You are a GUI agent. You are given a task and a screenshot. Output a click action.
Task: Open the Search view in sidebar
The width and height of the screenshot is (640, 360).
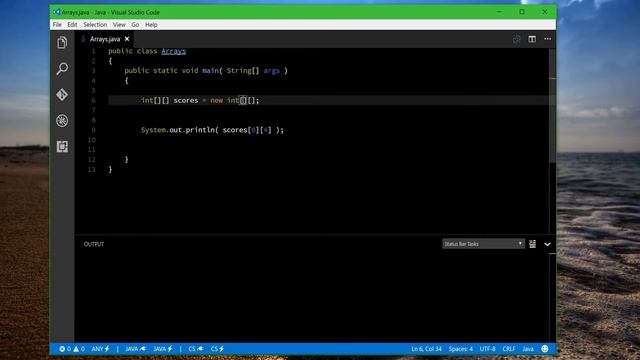62,68
